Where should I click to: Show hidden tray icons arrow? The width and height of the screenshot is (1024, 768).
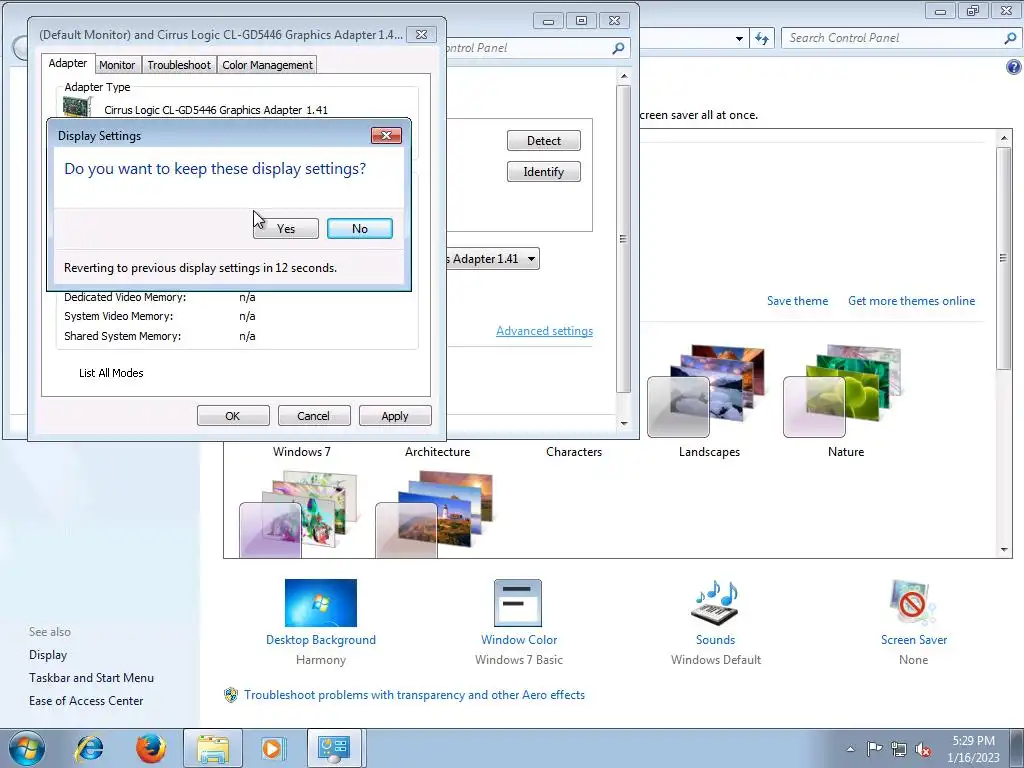850,749
